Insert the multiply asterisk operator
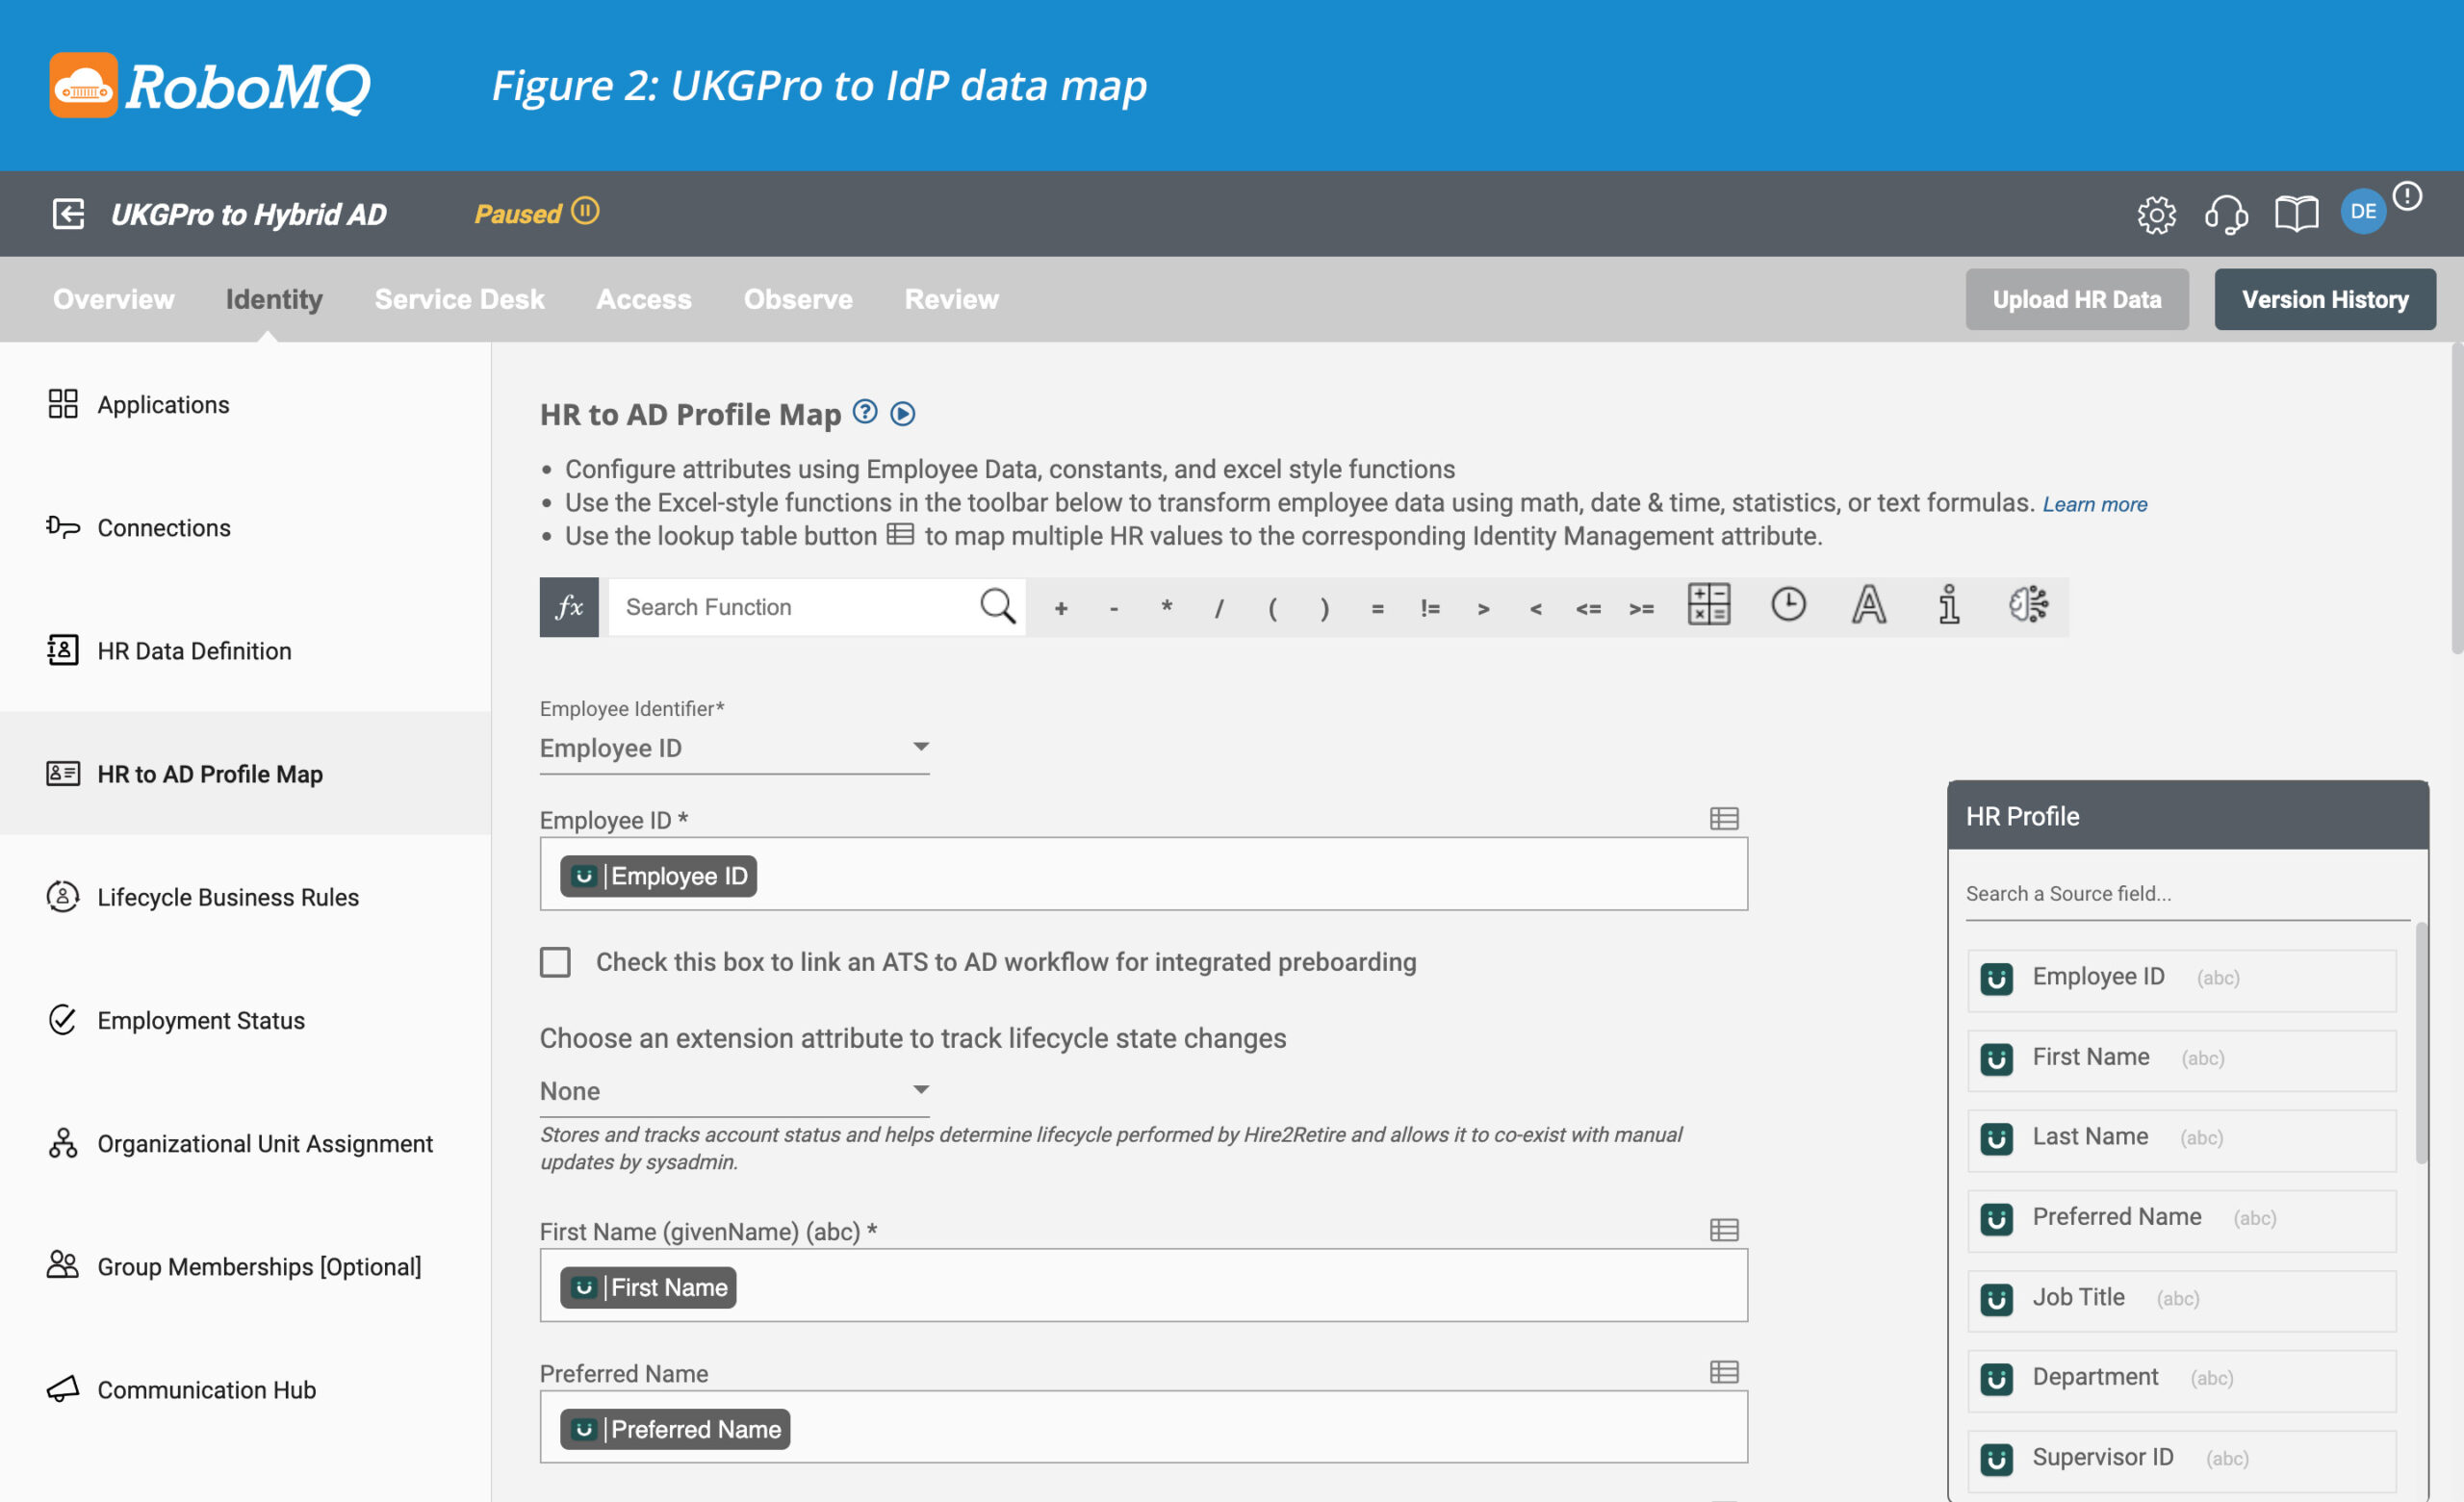 (x=1167, y=608)
